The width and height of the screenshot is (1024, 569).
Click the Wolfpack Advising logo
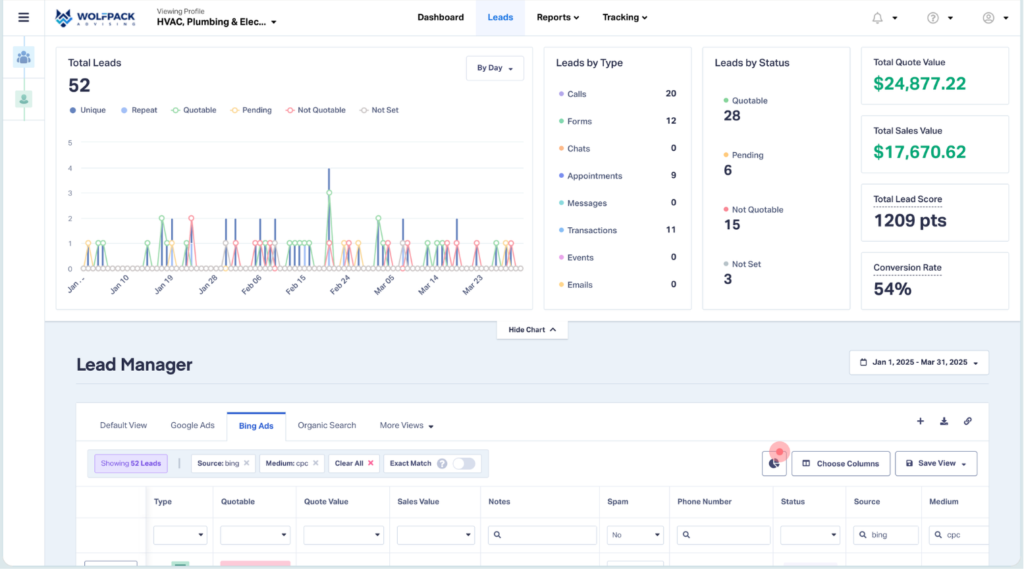point(95,18)
